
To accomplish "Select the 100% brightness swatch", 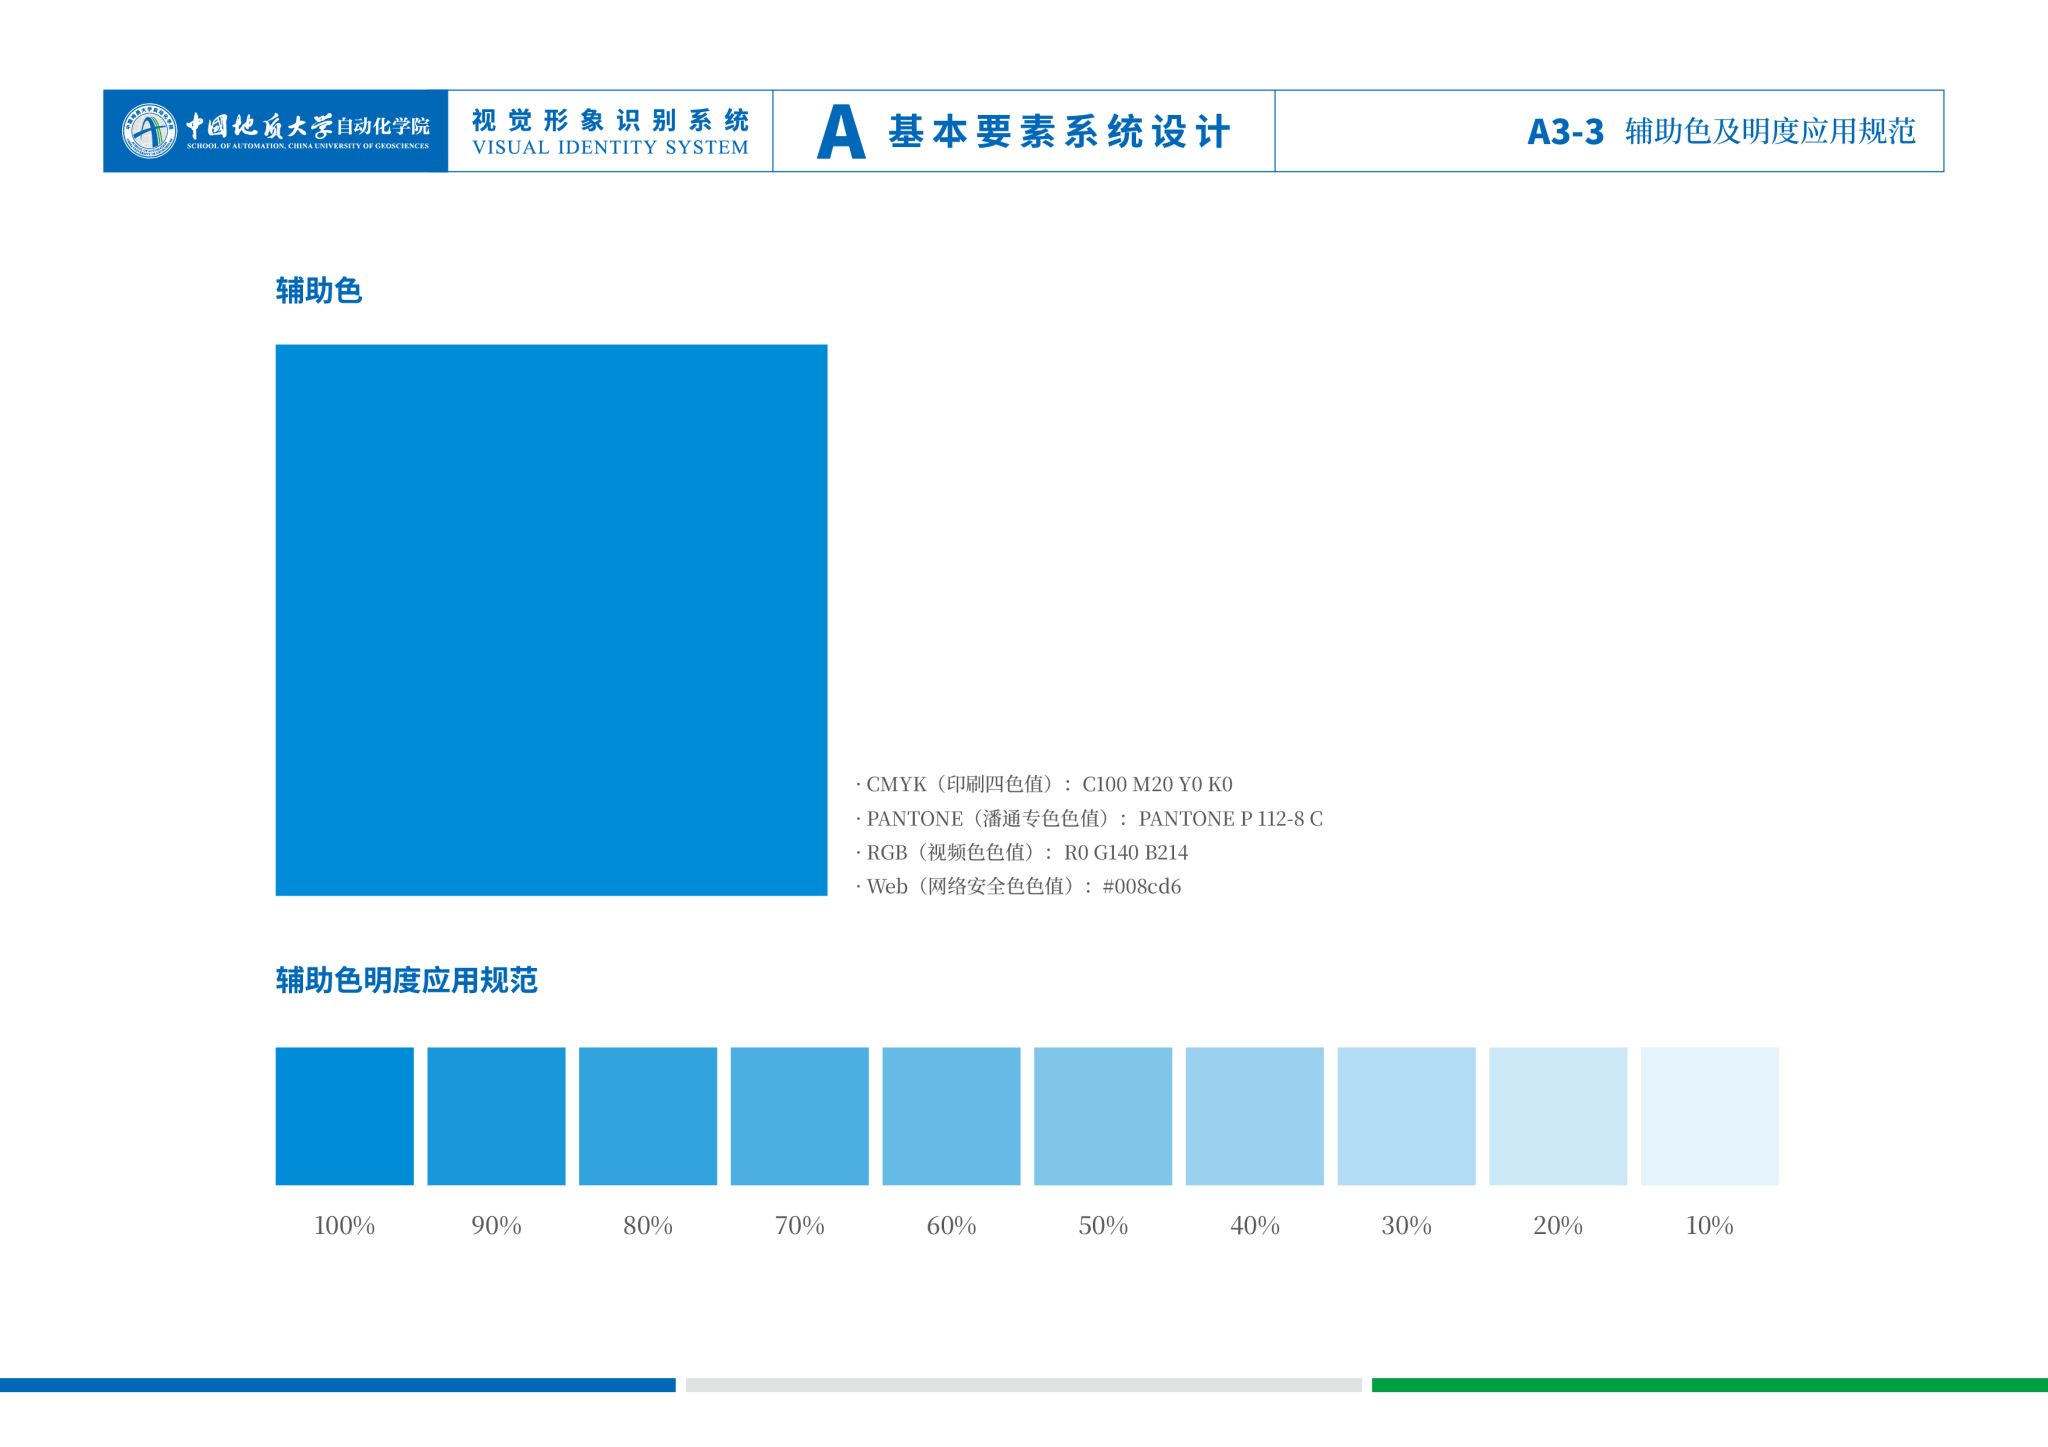I will pyautogui.click(x=344, y=1116).
